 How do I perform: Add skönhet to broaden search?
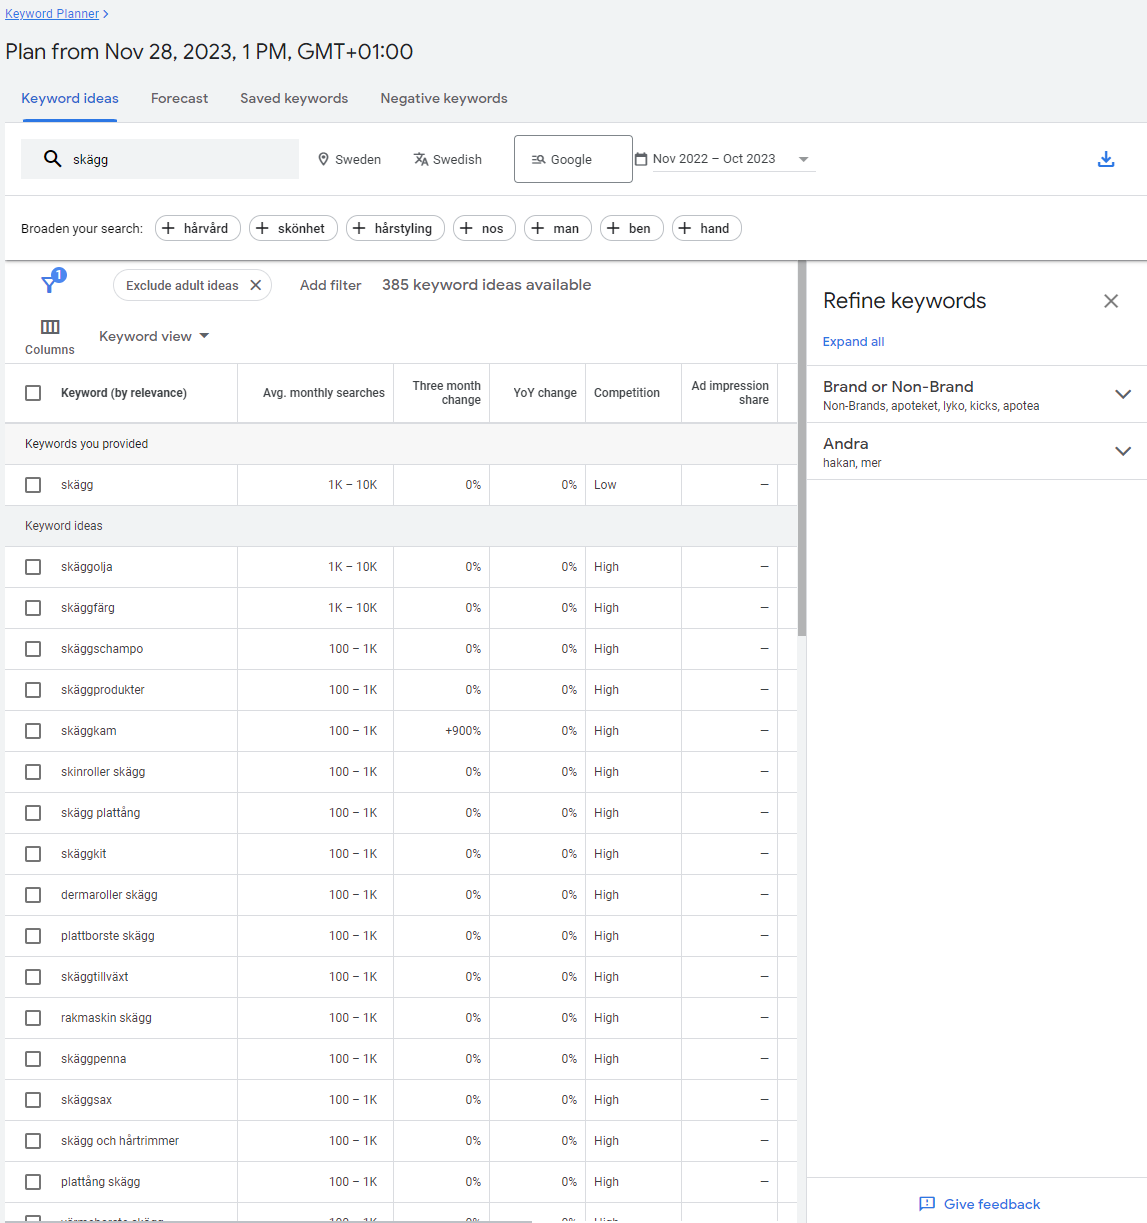[x=293, y=228]
